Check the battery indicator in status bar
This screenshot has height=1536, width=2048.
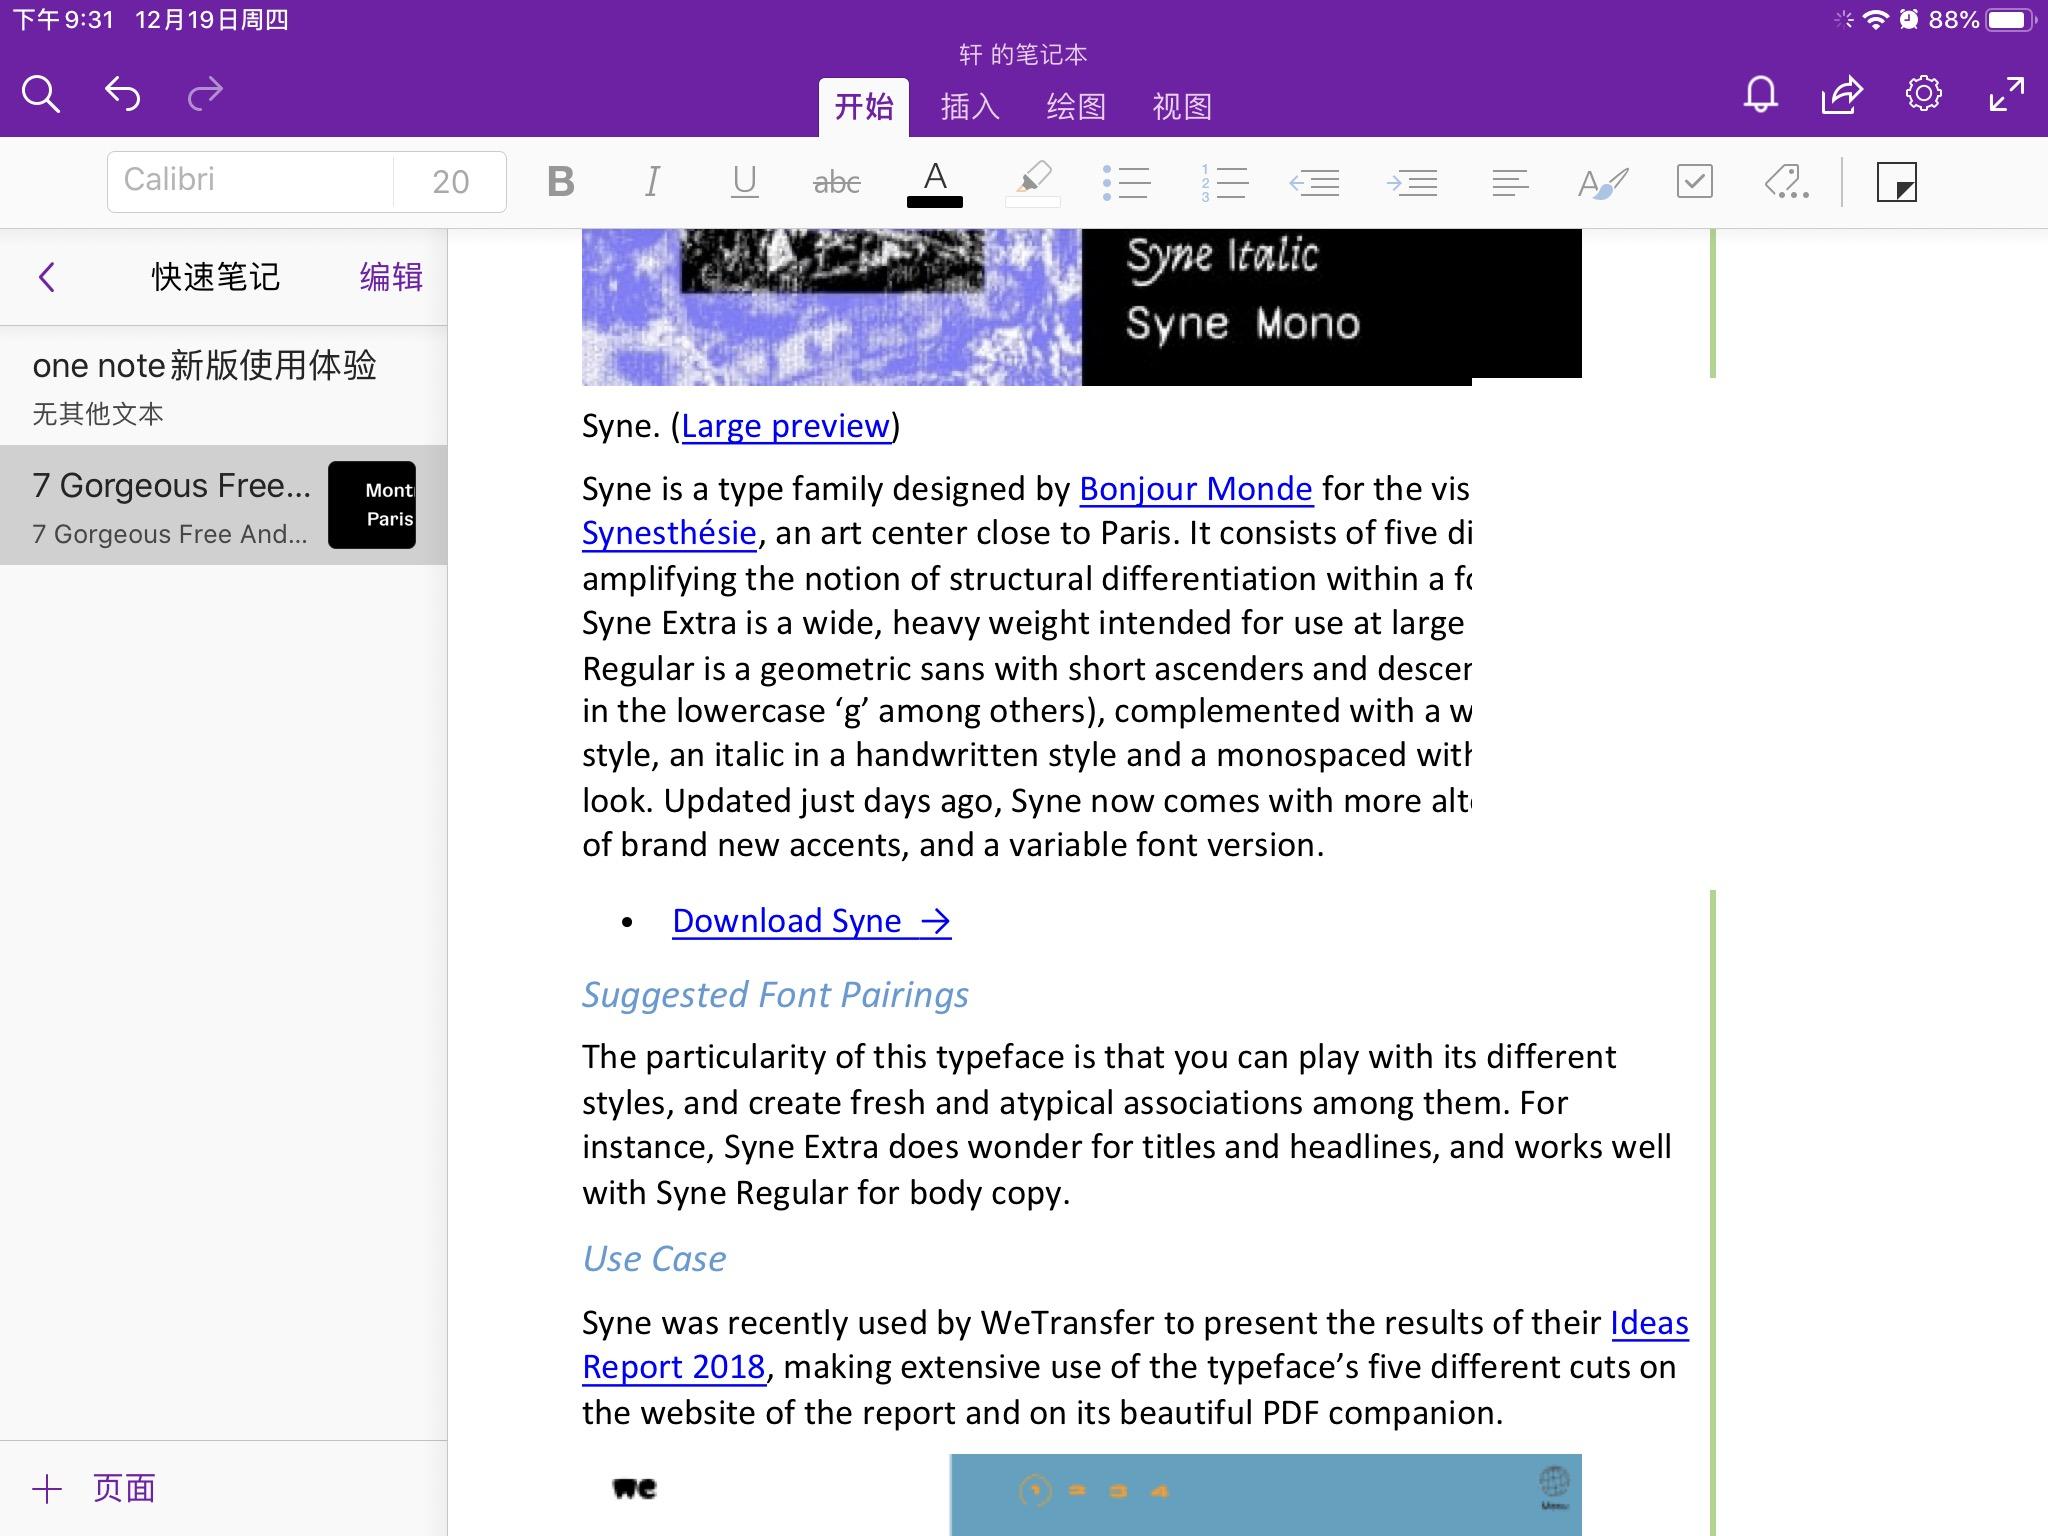point(2010,20)
